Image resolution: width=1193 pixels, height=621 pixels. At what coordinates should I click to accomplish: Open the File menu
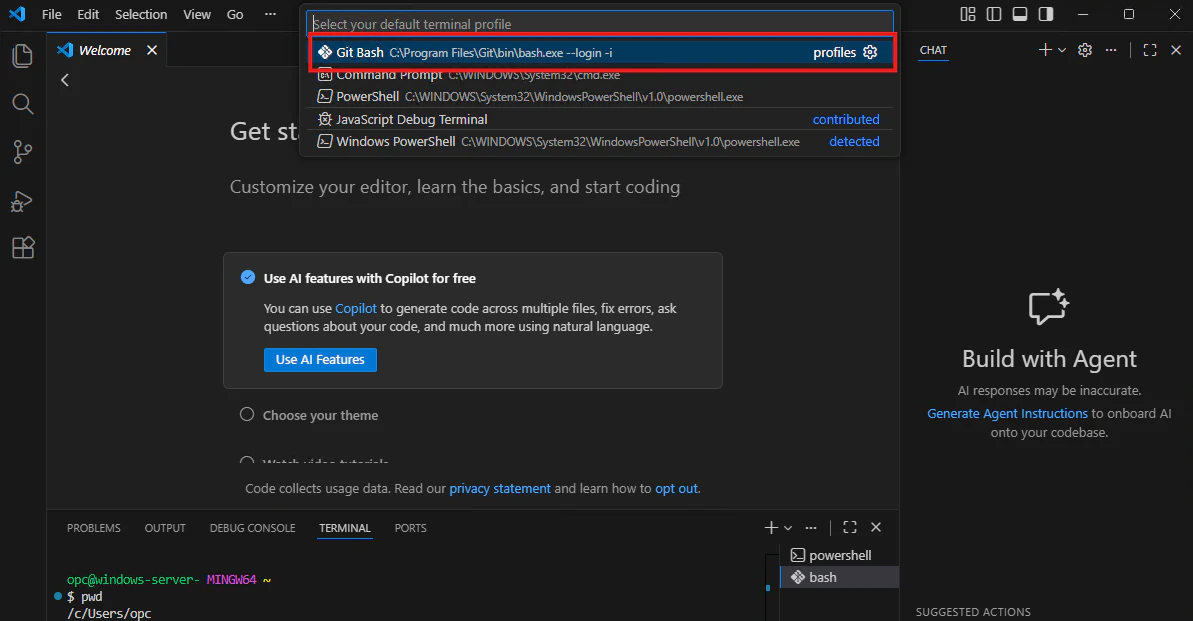pos(52,14)
